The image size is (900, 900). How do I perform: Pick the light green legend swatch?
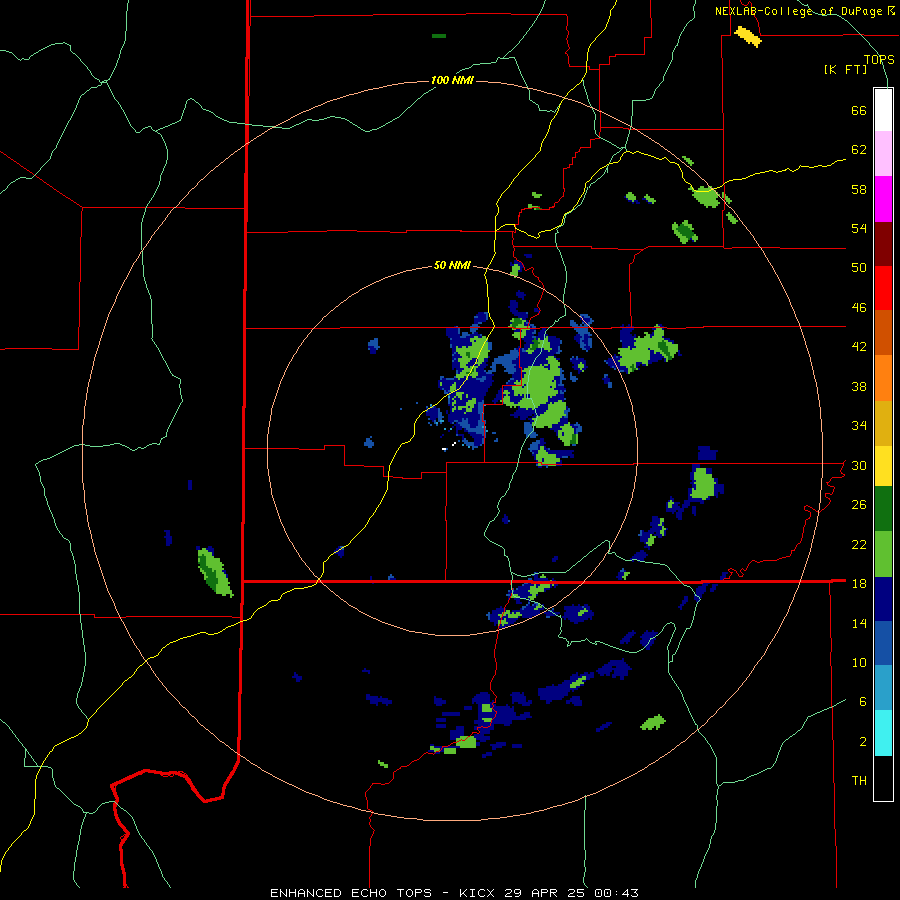click(883, 554)
